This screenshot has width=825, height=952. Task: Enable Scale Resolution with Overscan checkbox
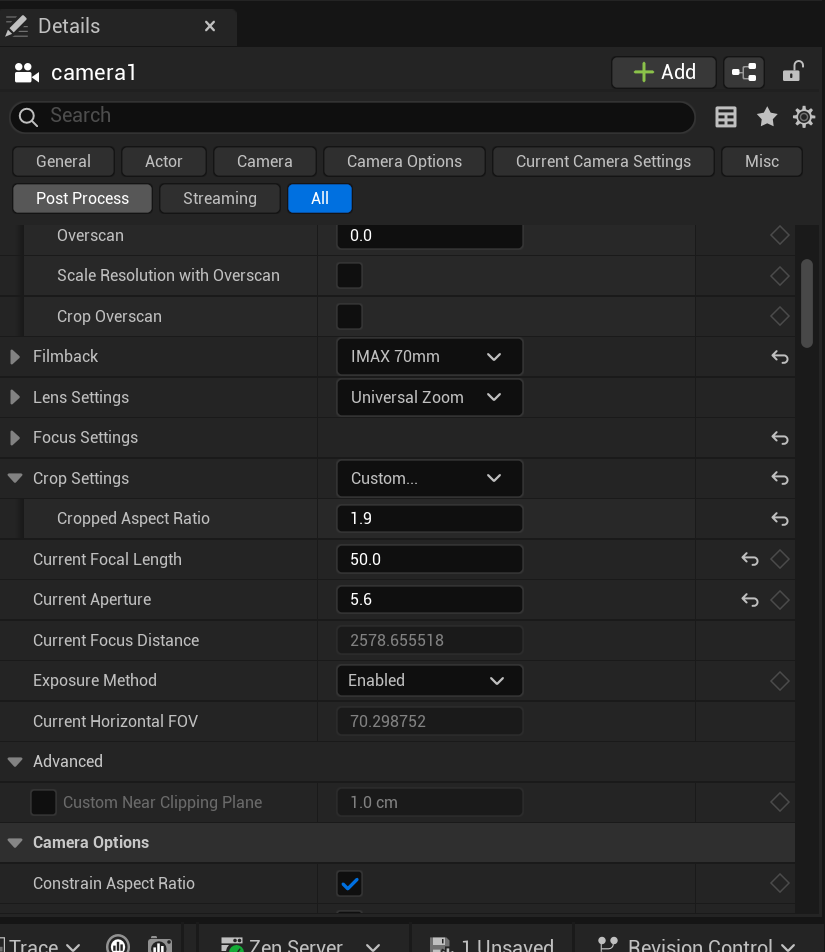click(x=350, y=276)
